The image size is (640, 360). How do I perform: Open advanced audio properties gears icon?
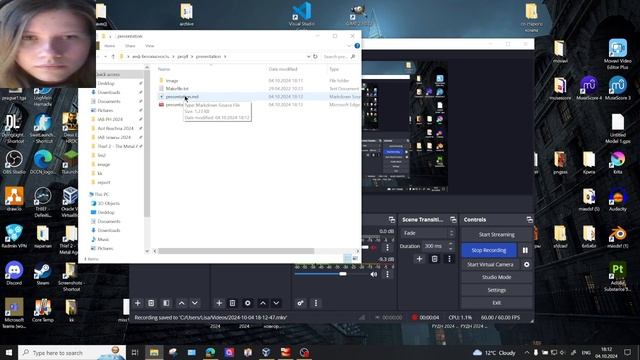(300, 303)
